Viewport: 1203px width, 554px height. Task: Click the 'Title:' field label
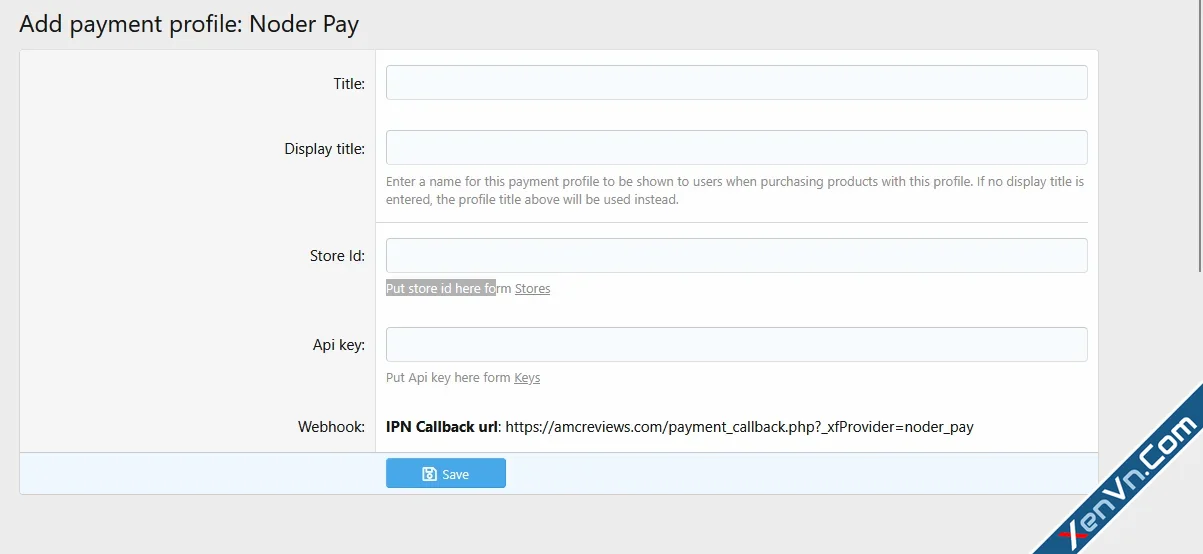[349, 84]
